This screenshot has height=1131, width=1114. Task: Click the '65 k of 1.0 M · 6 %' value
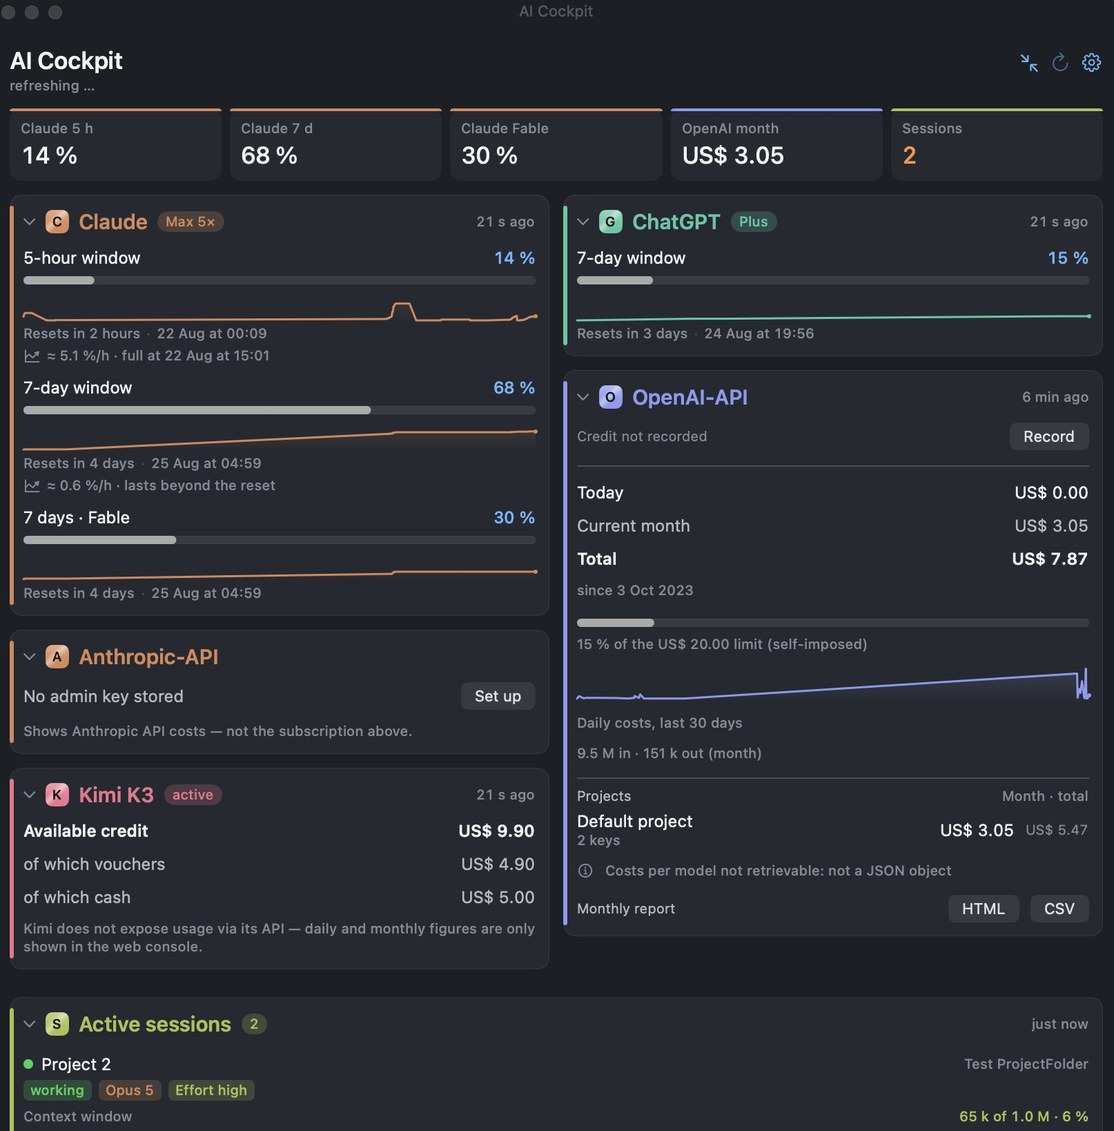coord(1023,1116)
